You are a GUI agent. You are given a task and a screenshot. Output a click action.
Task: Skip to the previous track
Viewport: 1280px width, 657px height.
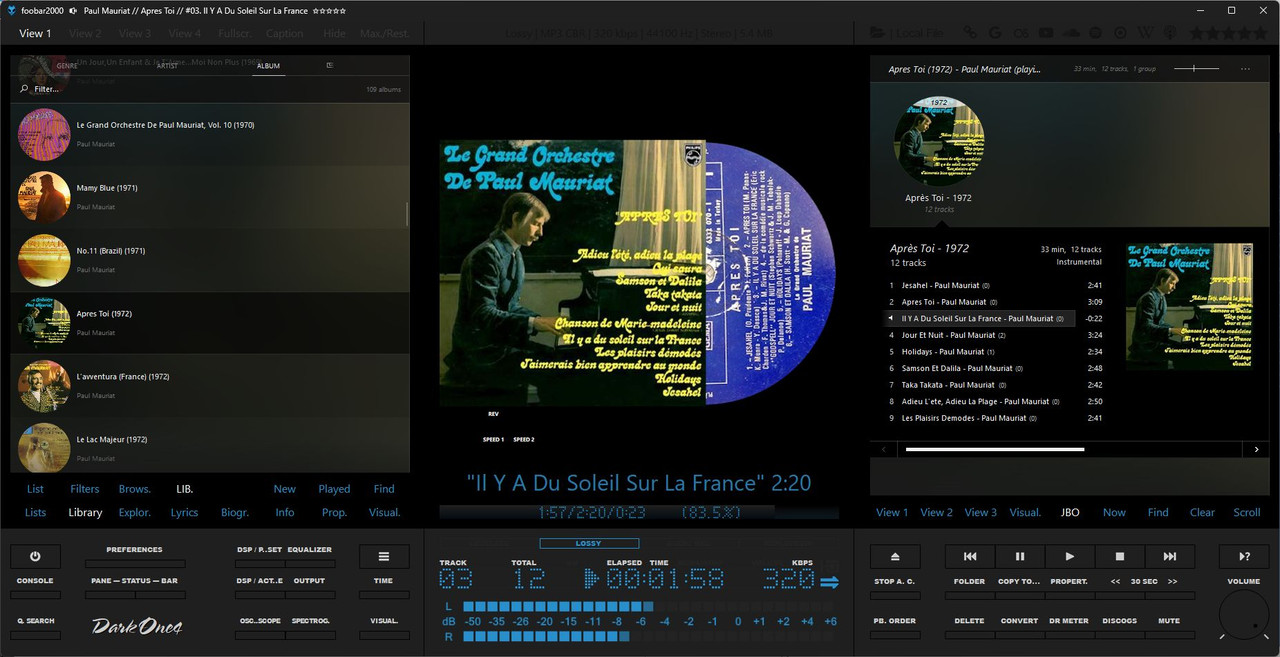970,556
